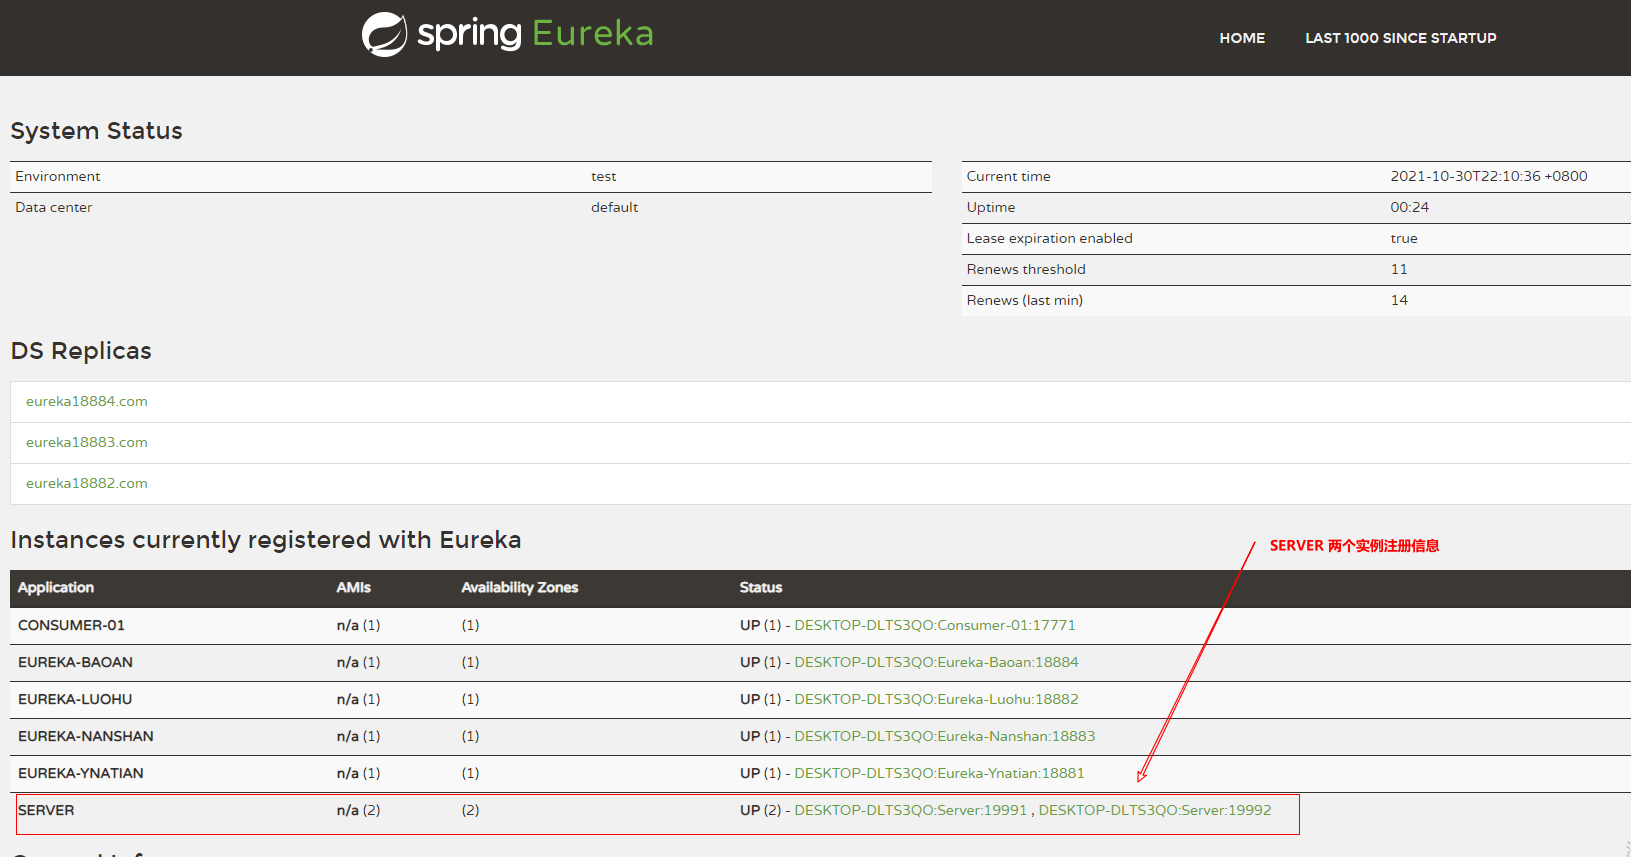Select the environment value 'test'
The height and width of the screenshot is (857, 1631).
(x=604, y=176)
